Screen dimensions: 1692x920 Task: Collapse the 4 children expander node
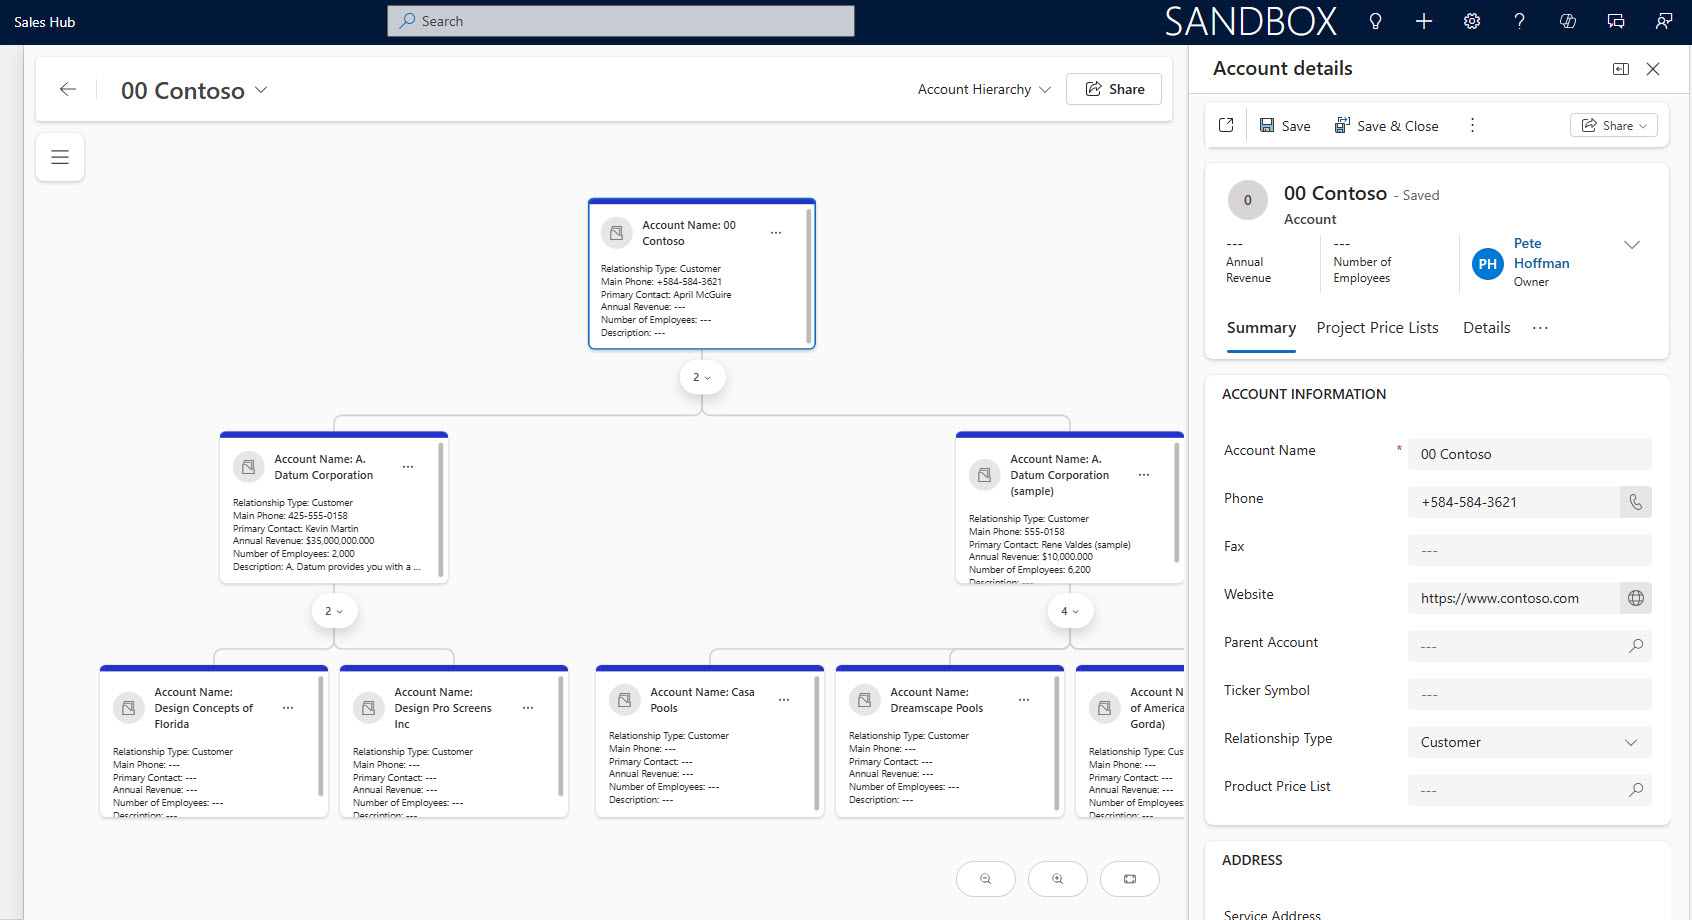pyautogui.click(x=1069, y=611)
